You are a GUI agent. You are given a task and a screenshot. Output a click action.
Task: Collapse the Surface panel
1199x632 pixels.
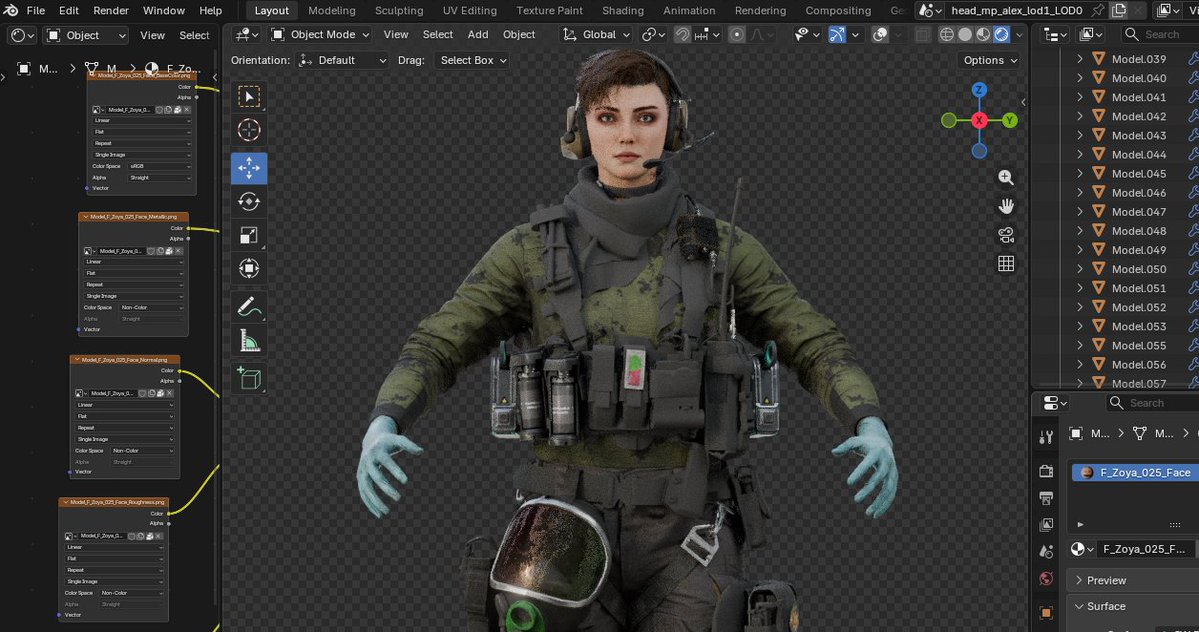1079,606
